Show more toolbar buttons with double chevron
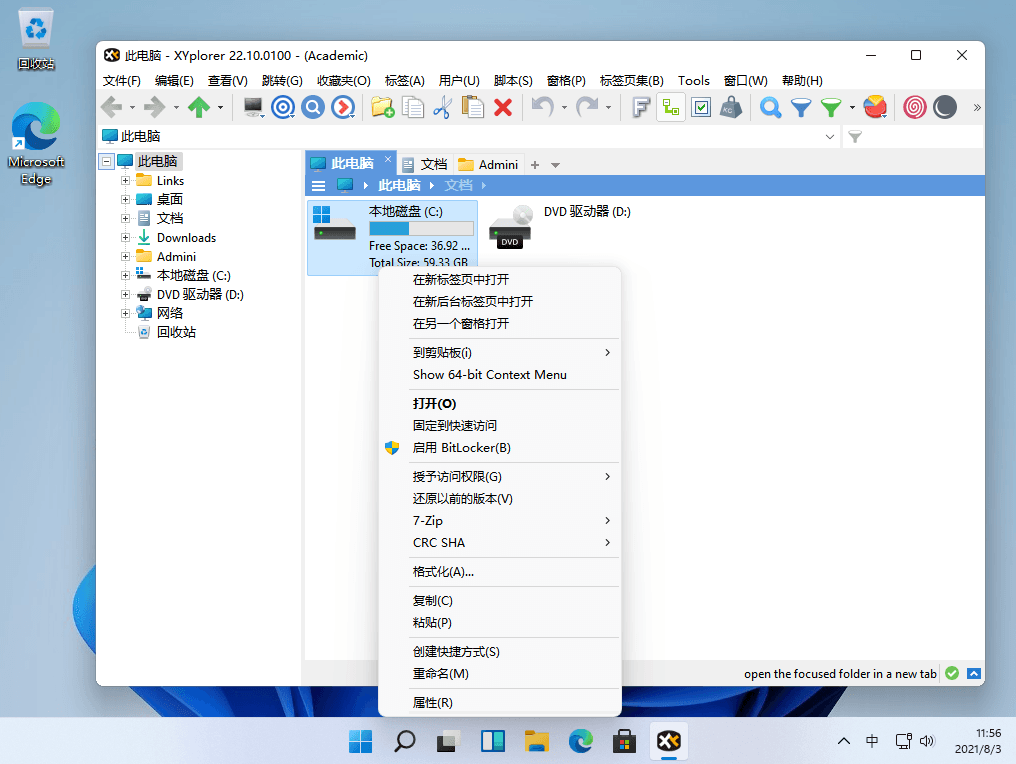This screenshot has height=764, width=1016. click(976, 108)
